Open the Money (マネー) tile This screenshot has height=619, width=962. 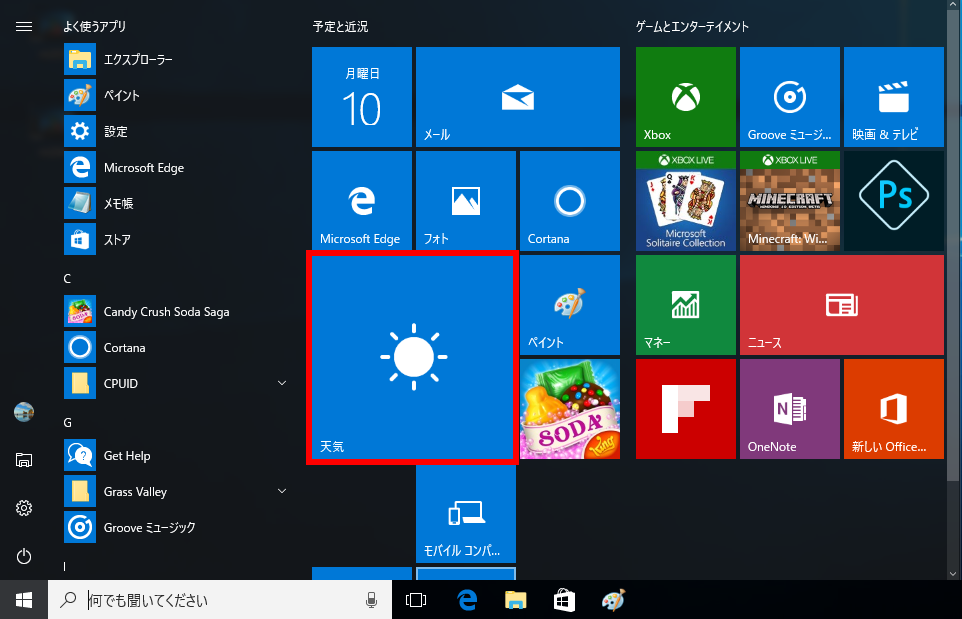coord(685,305)
